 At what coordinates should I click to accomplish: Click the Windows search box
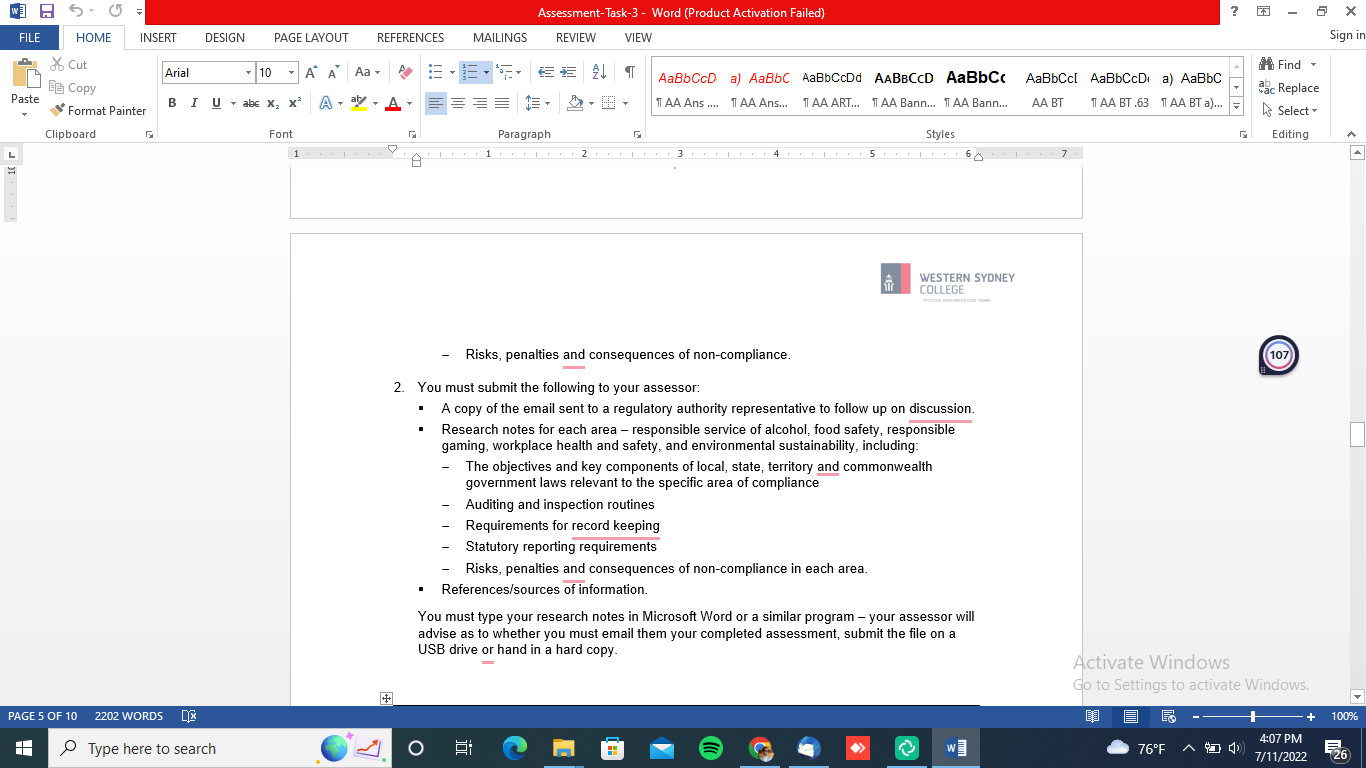[220, 748]
